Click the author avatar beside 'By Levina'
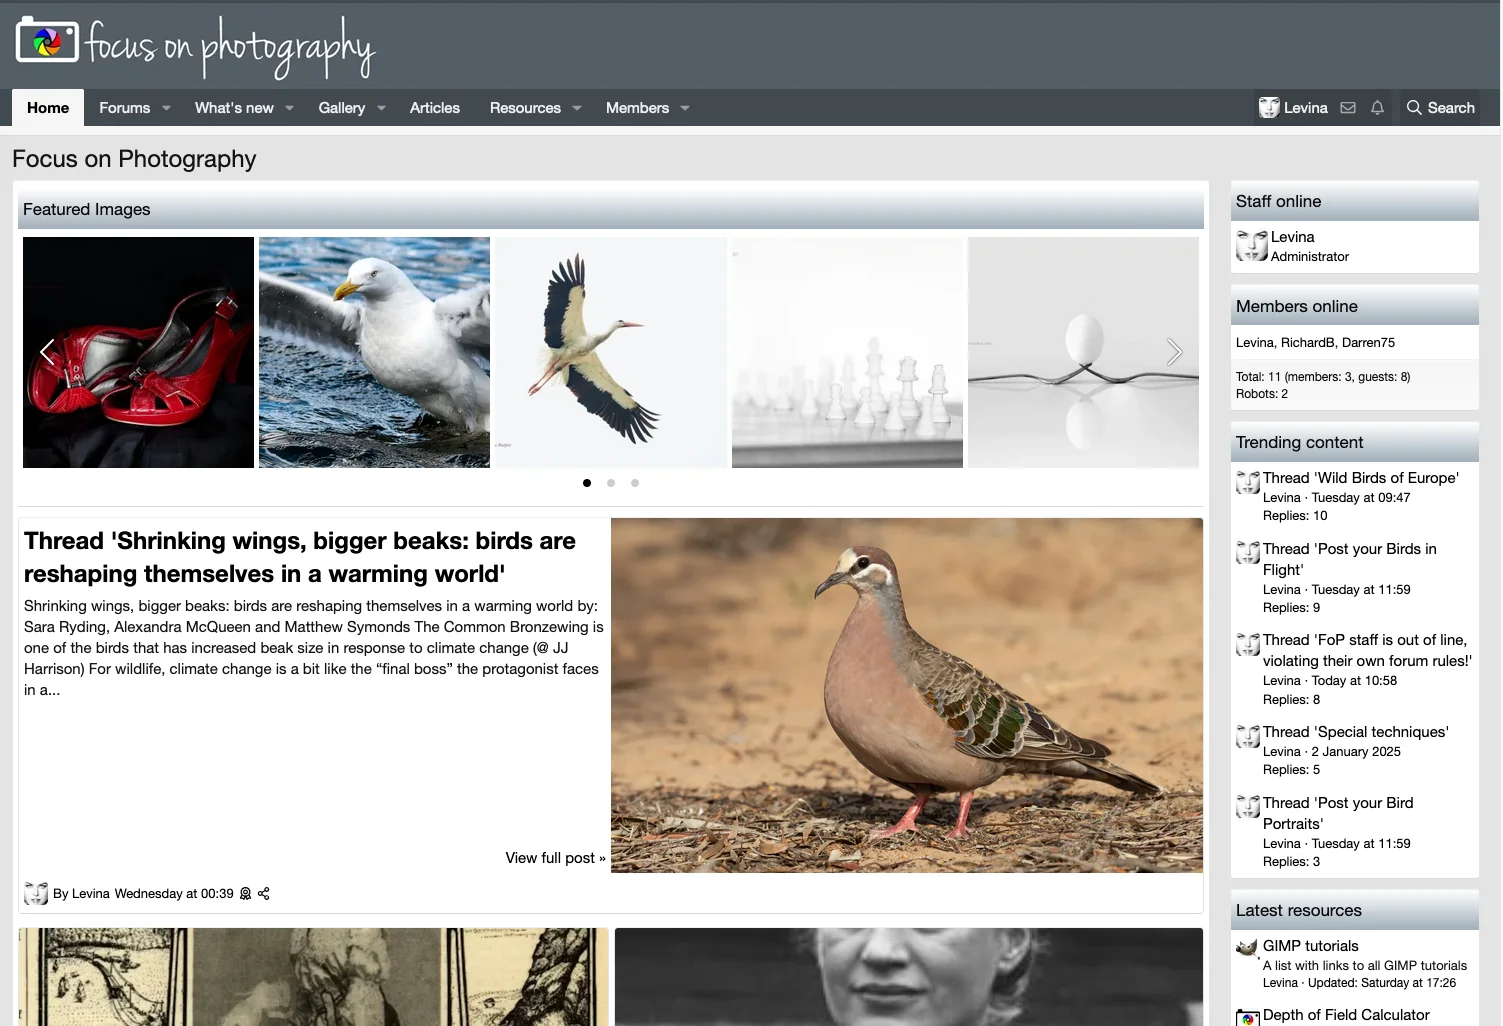Image resolution: width=1503 pixels, height=1026 pixels. (36, 894)
